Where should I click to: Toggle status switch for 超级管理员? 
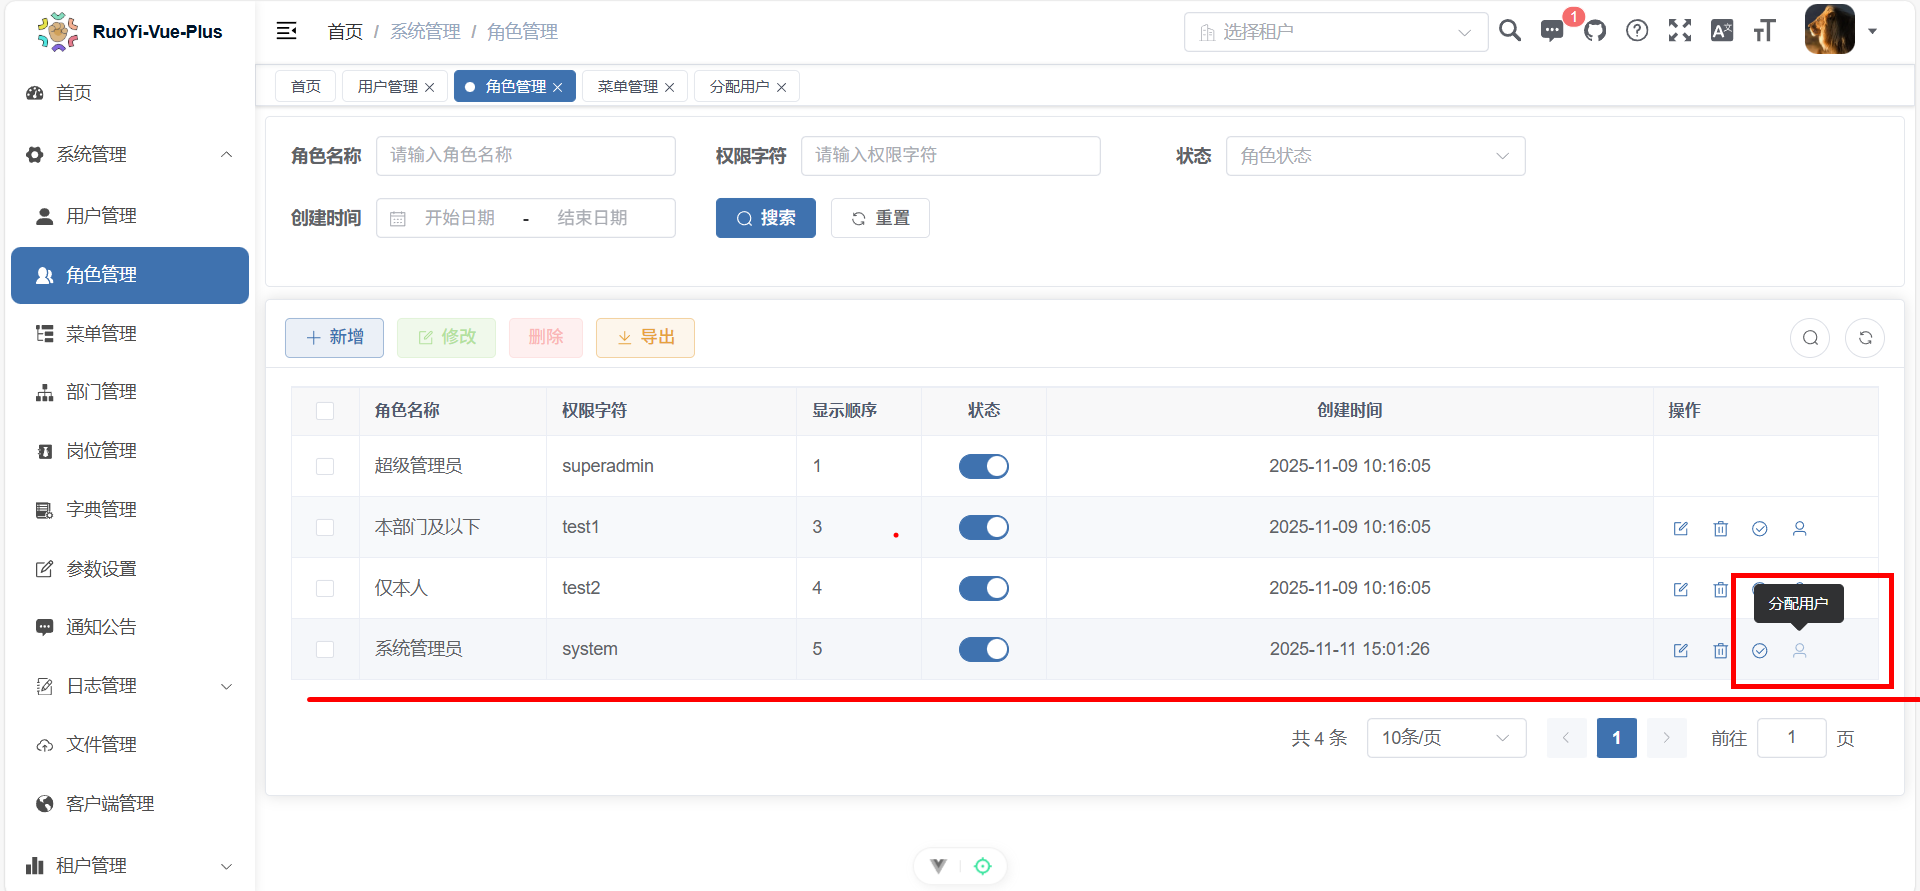983,466
